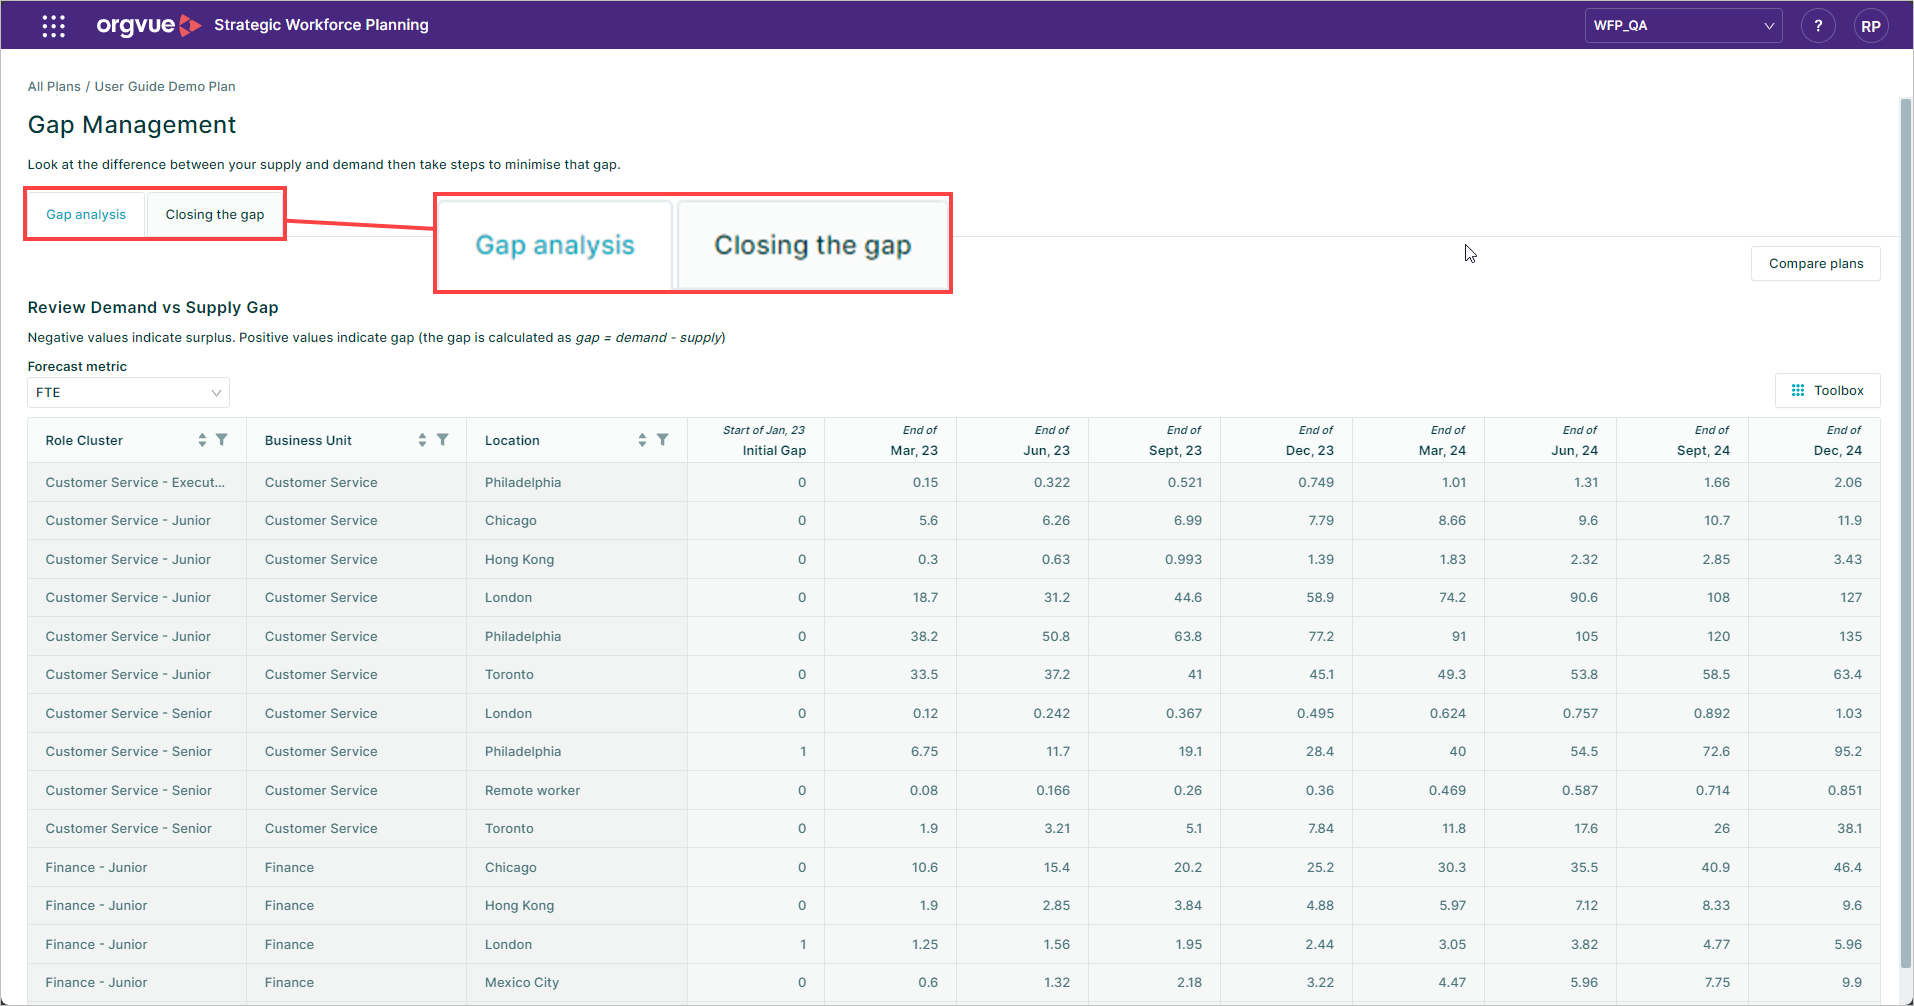Go back via the All Plans breadcrumb
Image resolution: width=1914 pixels, height=1006 pixels.
point(53,86)
